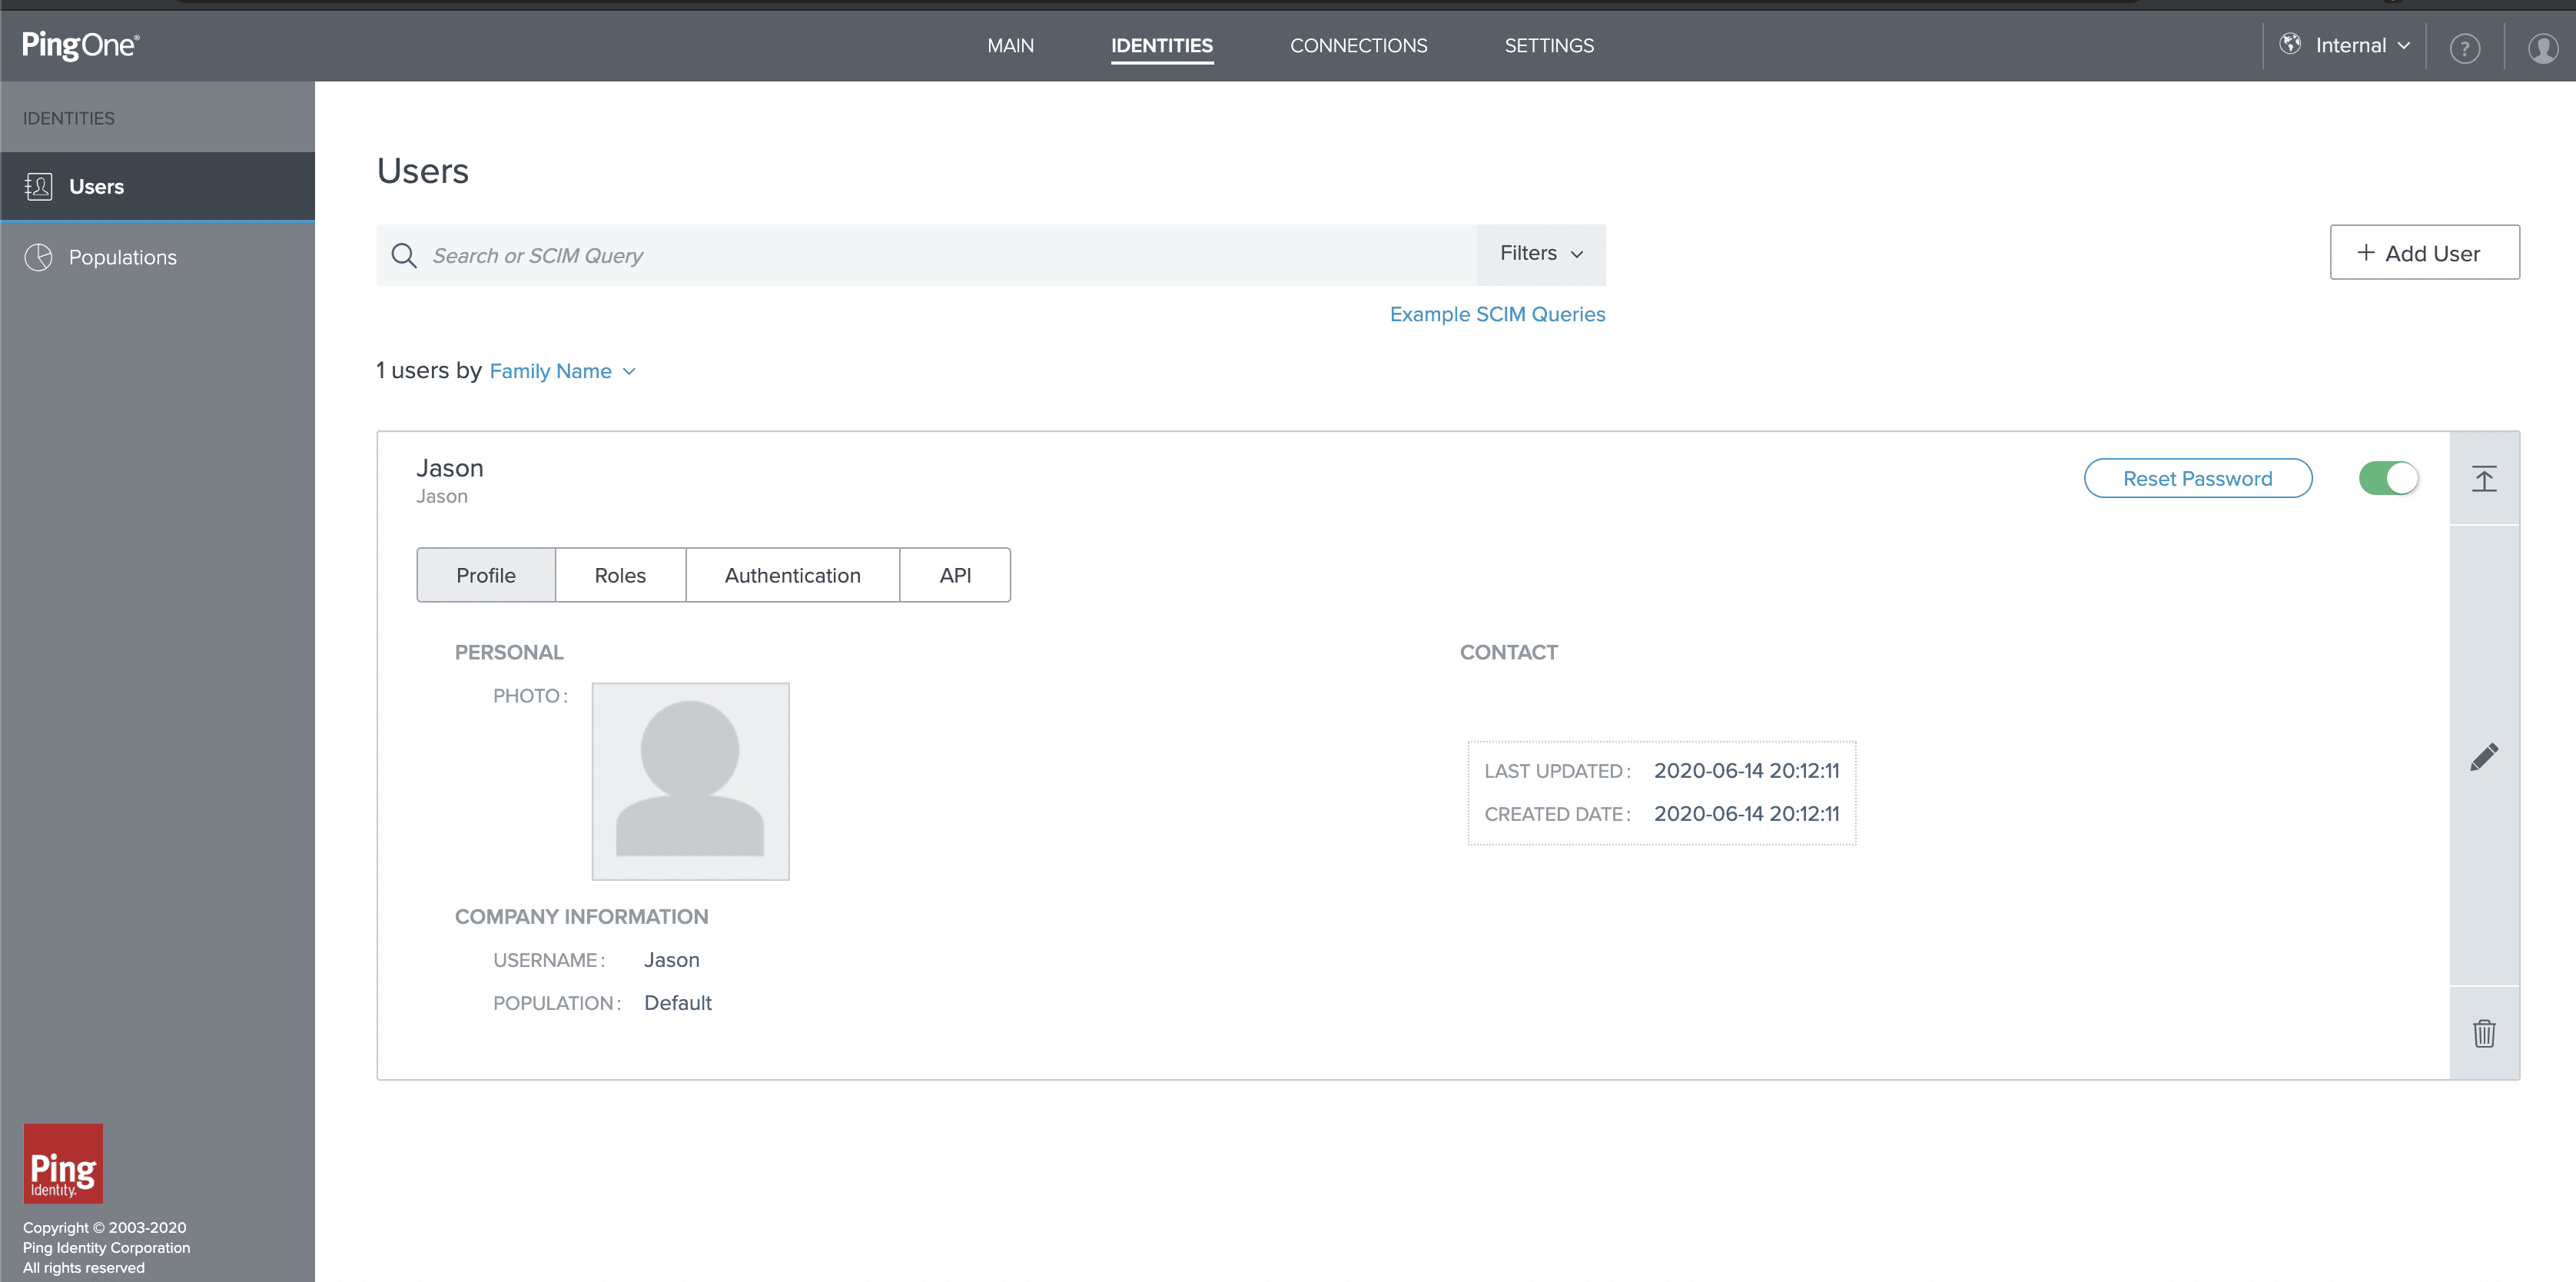Screen dimensions: 2576x1282
Task: Select Populations in the sidebar
Action: pos(122,256)
